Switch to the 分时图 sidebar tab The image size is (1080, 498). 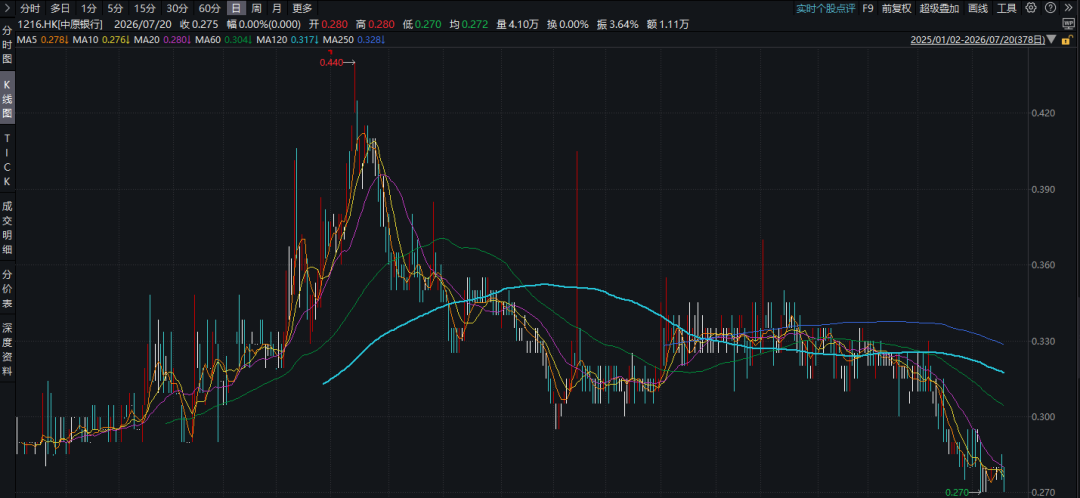[7, 45]
